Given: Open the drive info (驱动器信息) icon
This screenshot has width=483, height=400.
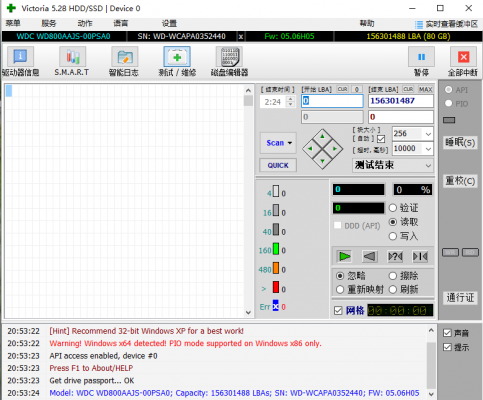Looking at the screenshot, I should coord(20,56).
